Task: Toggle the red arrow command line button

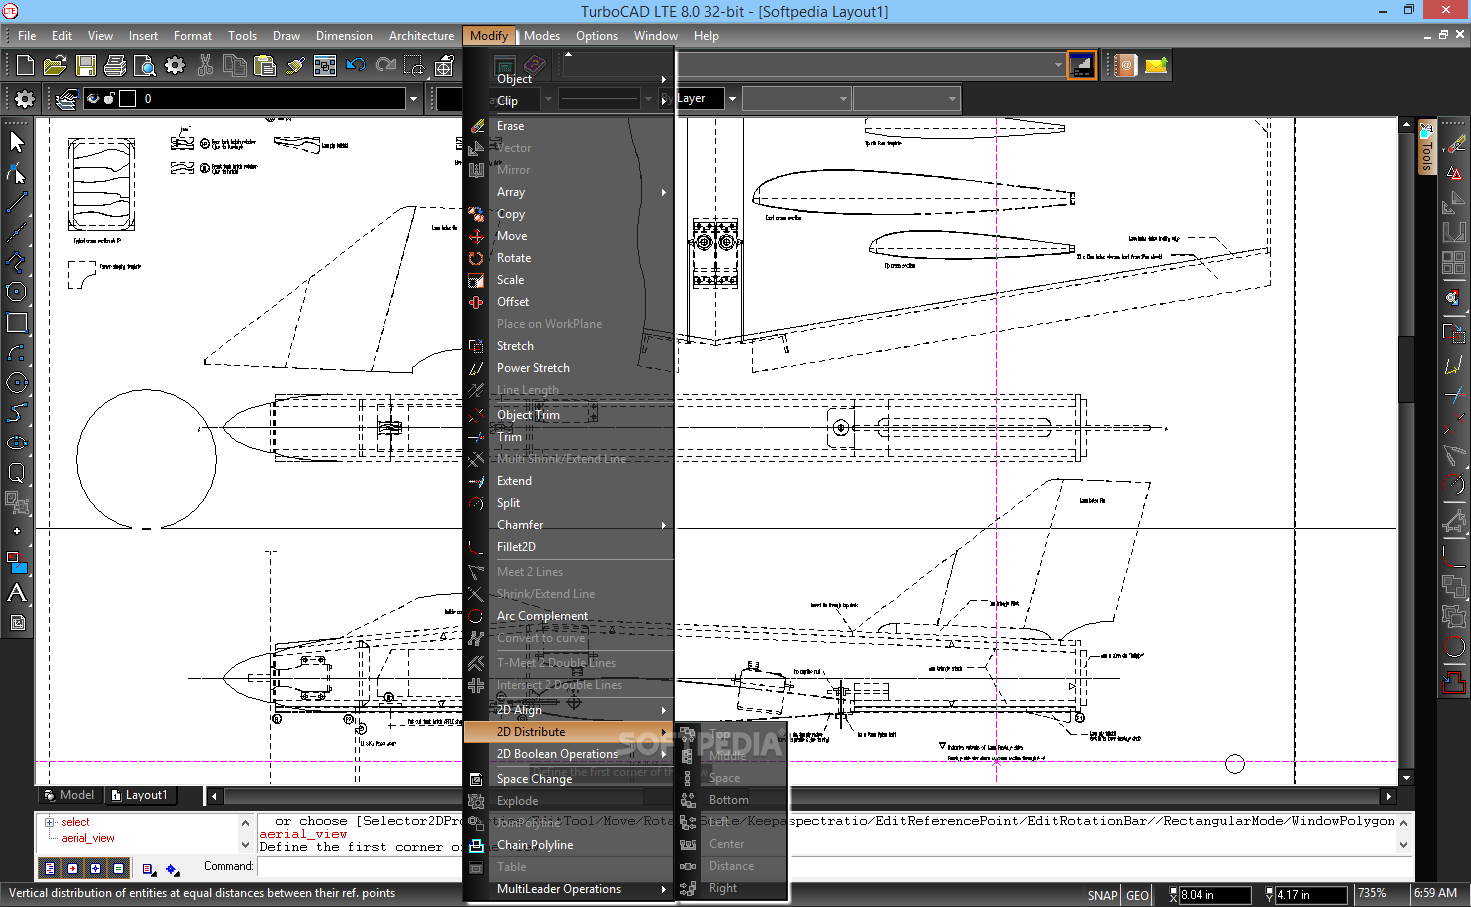Action: point(73,868)
